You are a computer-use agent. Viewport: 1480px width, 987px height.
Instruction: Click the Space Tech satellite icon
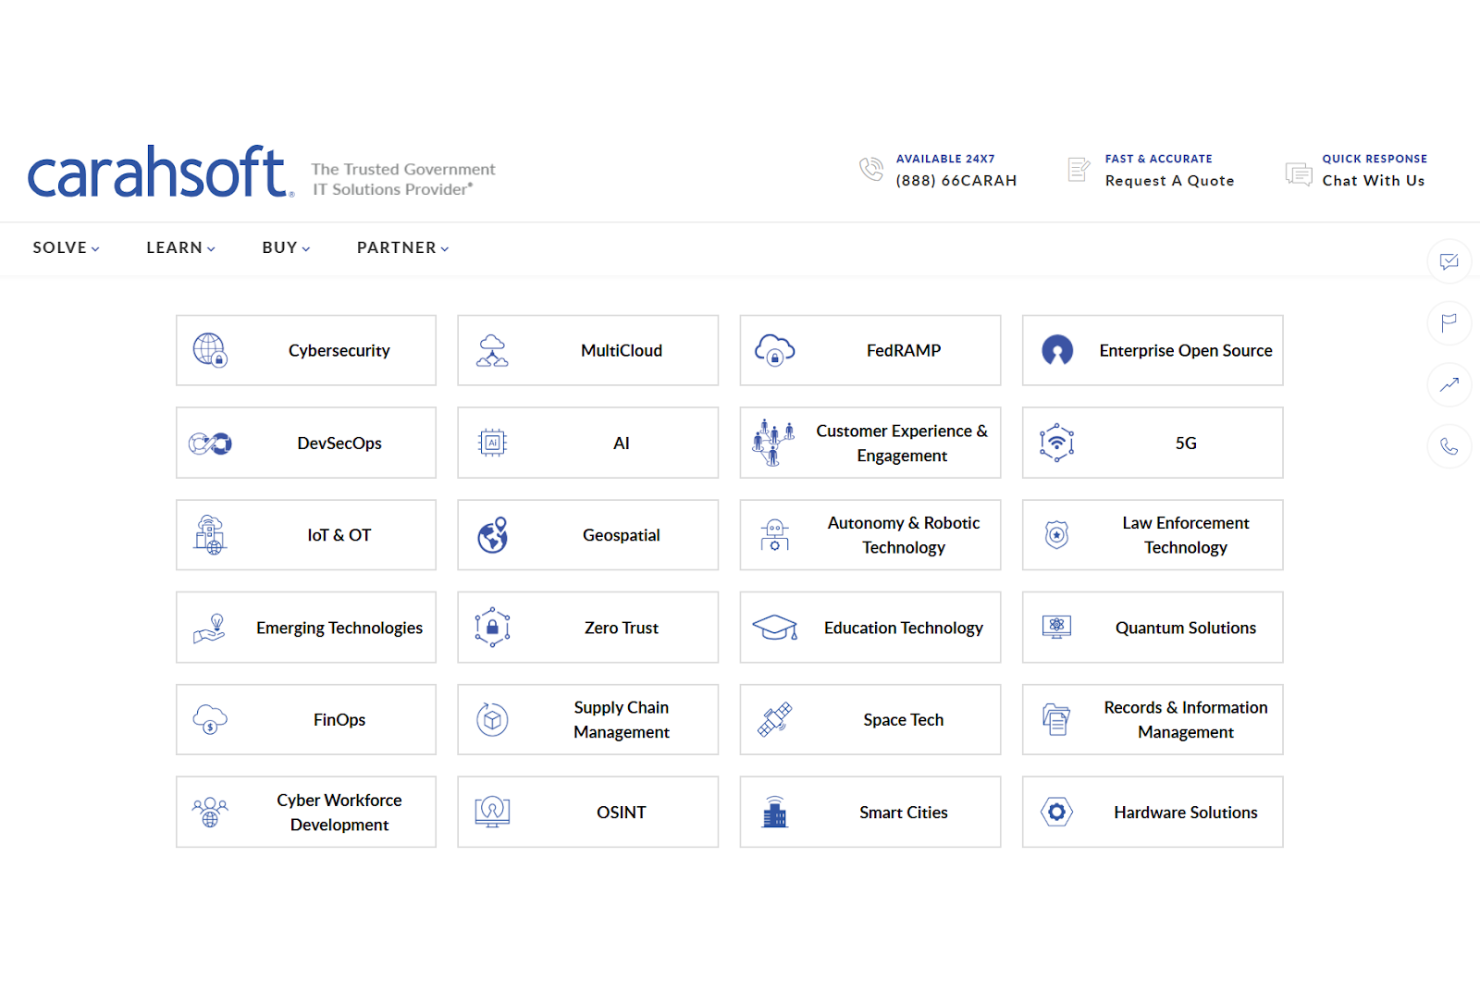click(x=774, y=719)
